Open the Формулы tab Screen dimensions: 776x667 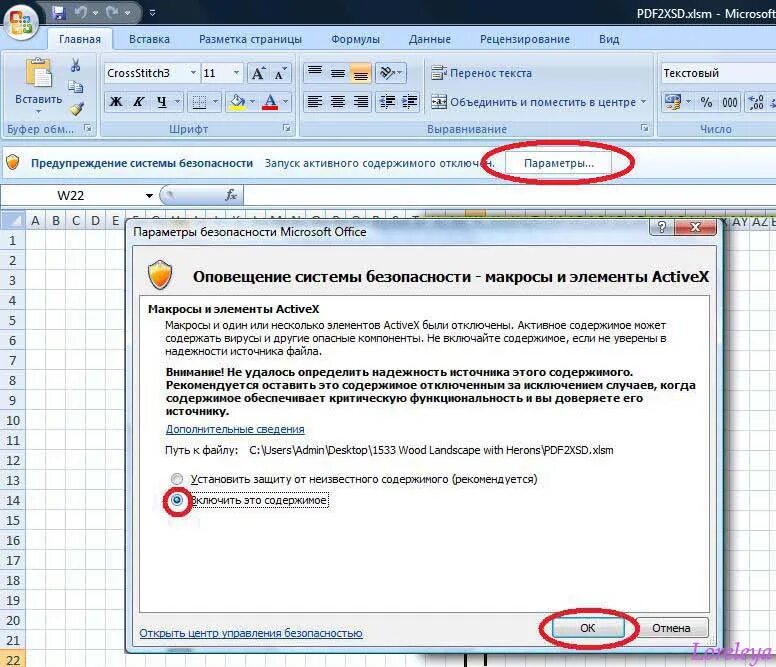(x=355, y=39)
